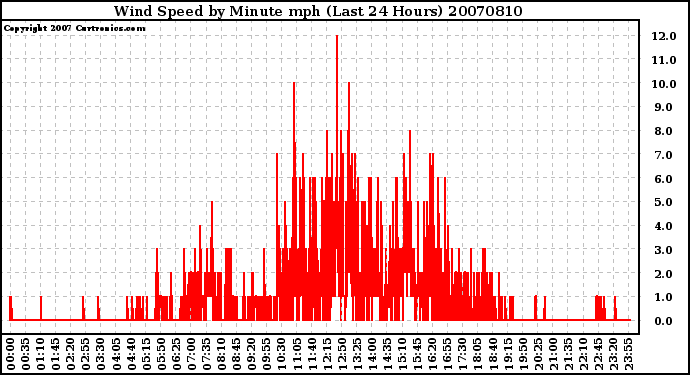Click the 2.0 y-axis label
Image resolution: width=690 pixels, height=375 pixels.
664,274
